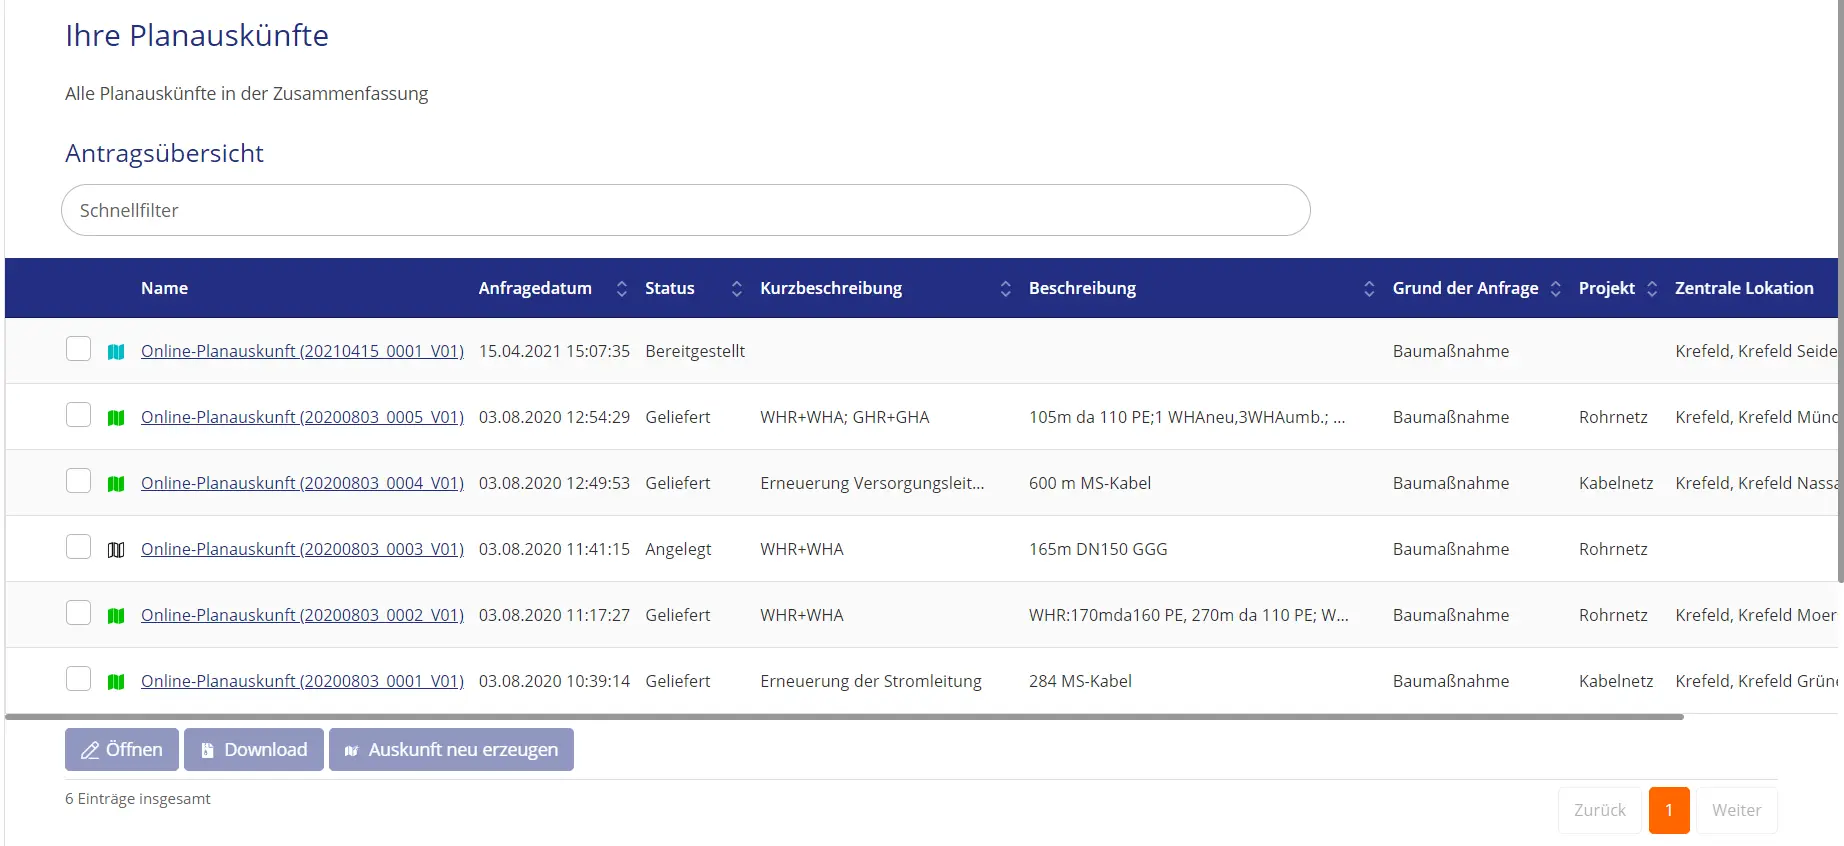Sort by Grund der Anfrage column

pos(1555,289)
